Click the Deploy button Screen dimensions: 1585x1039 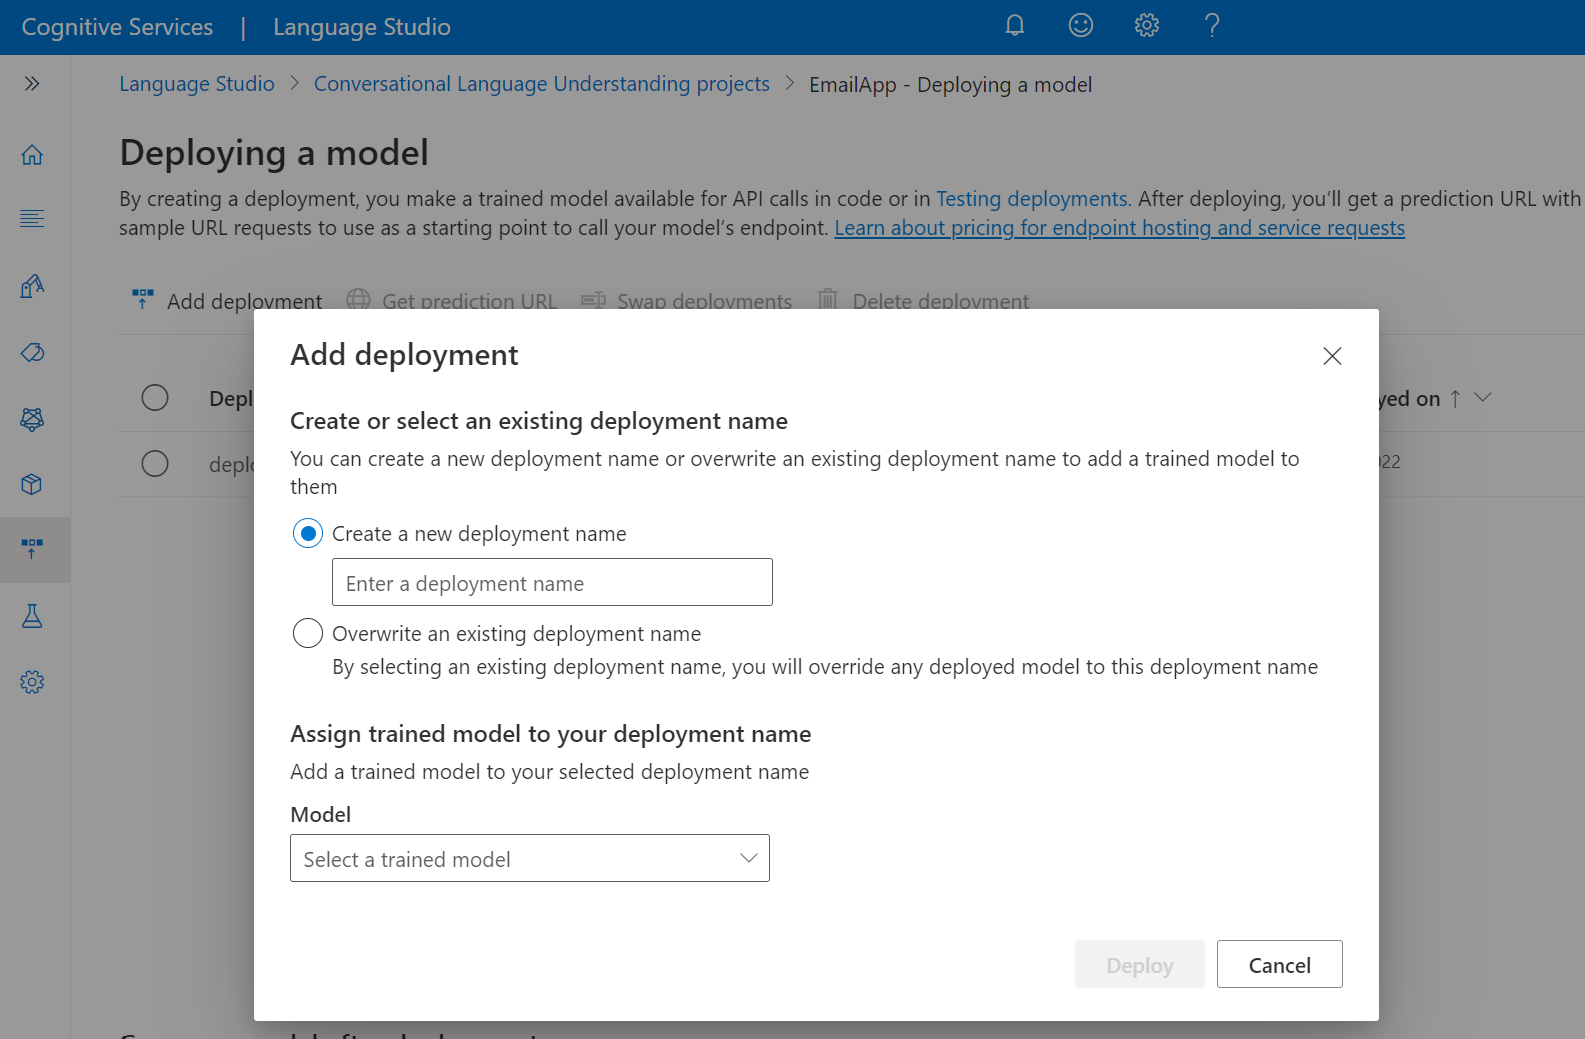pos(1140,964)
